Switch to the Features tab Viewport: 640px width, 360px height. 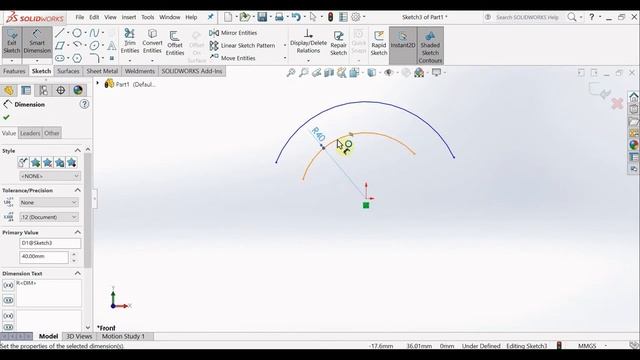14,71
